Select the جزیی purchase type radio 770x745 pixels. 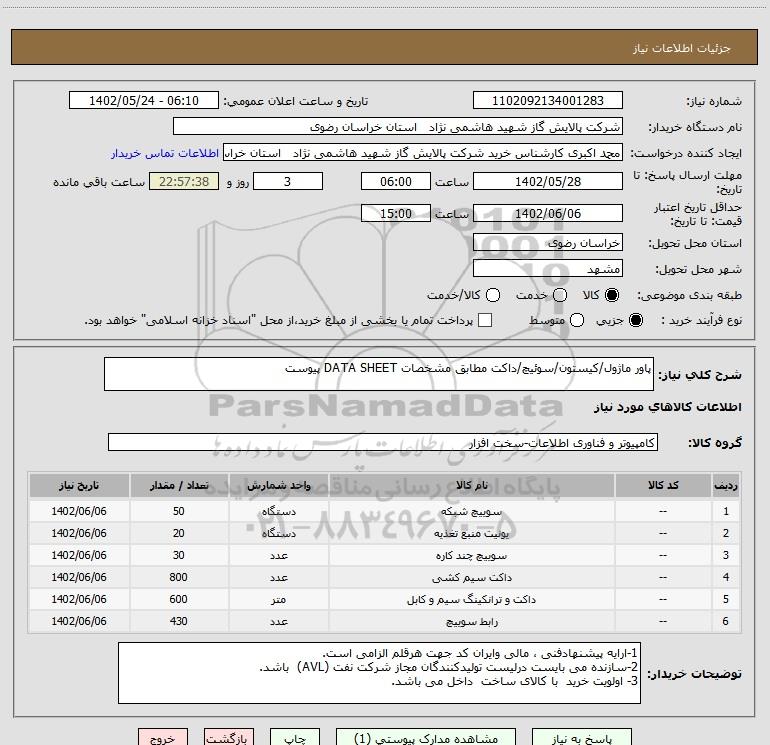click(x=638, y=320)
